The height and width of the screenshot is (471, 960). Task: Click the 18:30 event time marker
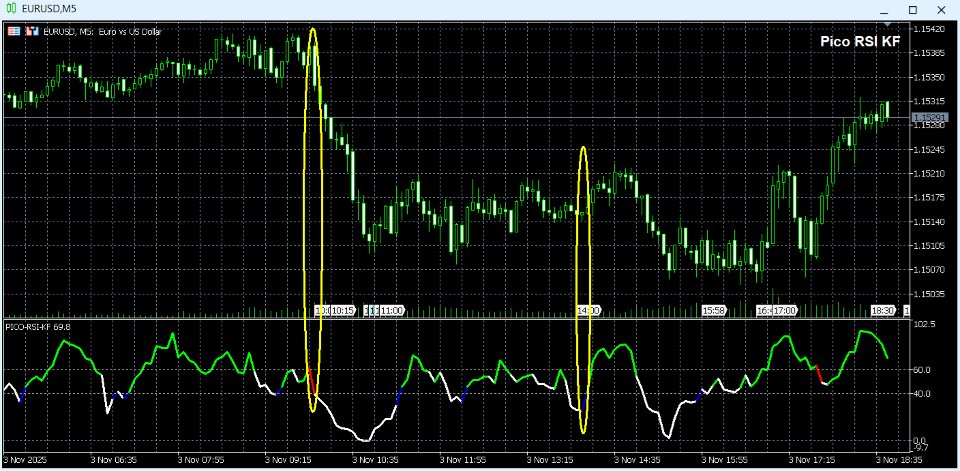point(883,311)
